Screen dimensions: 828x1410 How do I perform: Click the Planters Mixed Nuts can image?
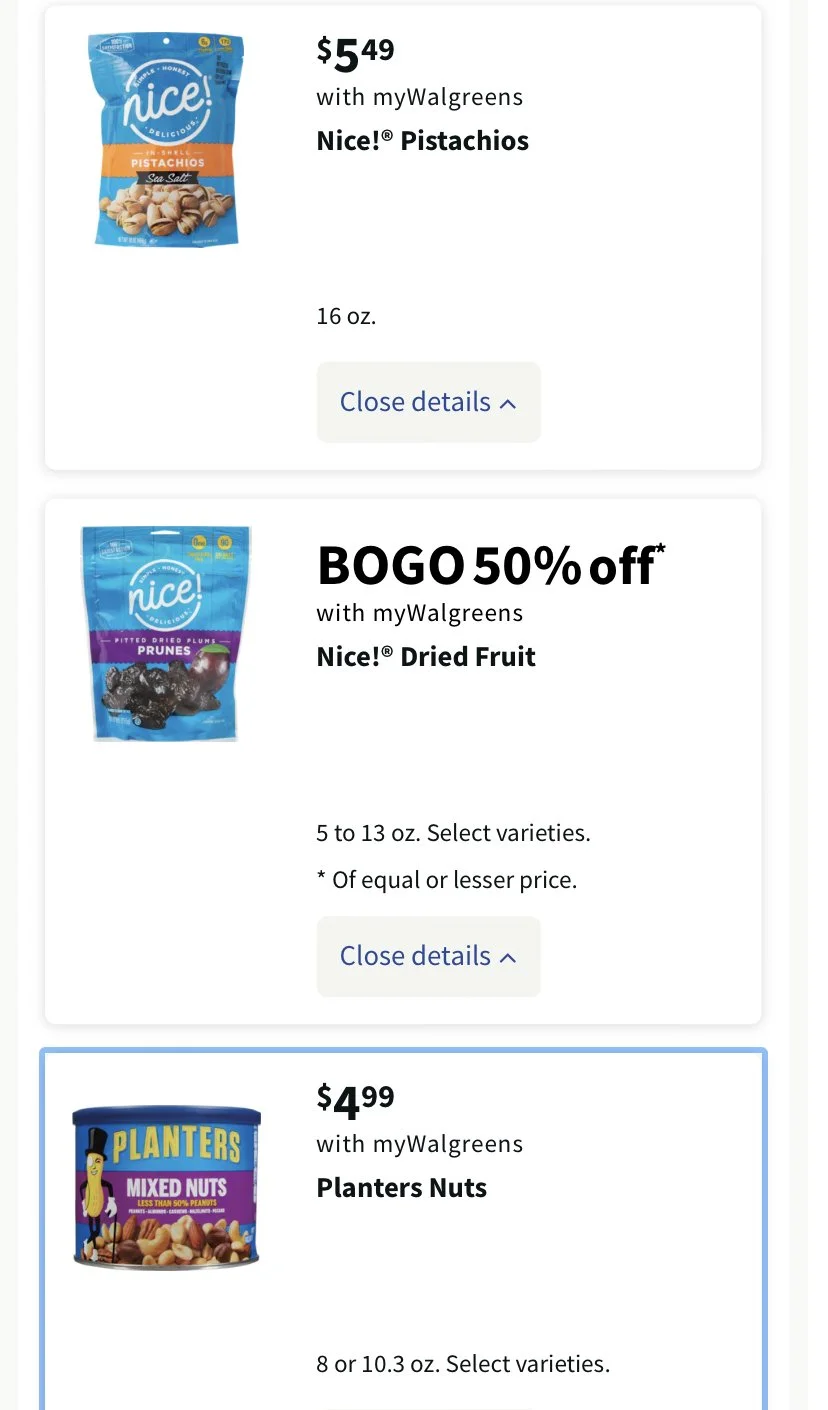pos(166,1187)
